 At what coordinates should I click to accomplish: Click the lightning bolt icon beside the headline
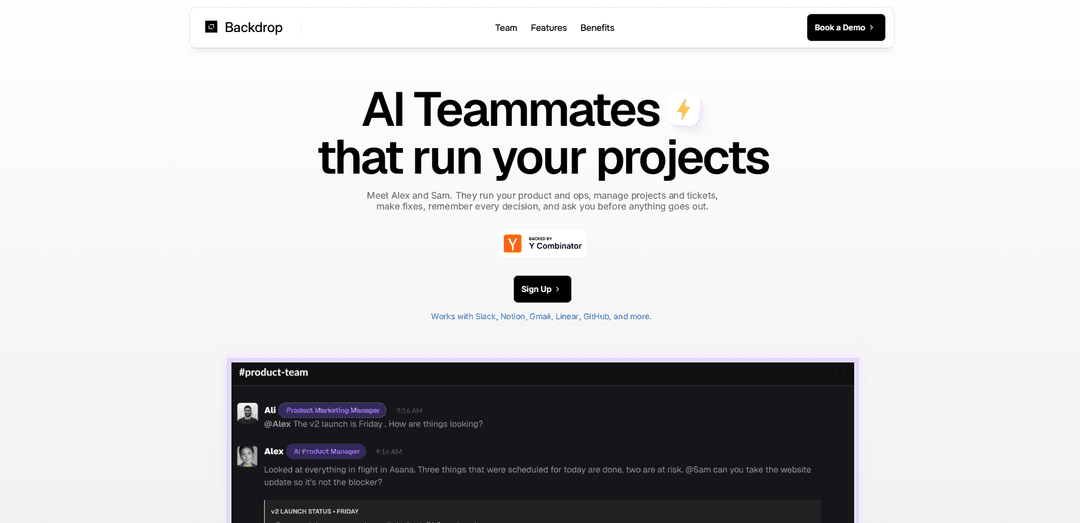pos(683,110)
